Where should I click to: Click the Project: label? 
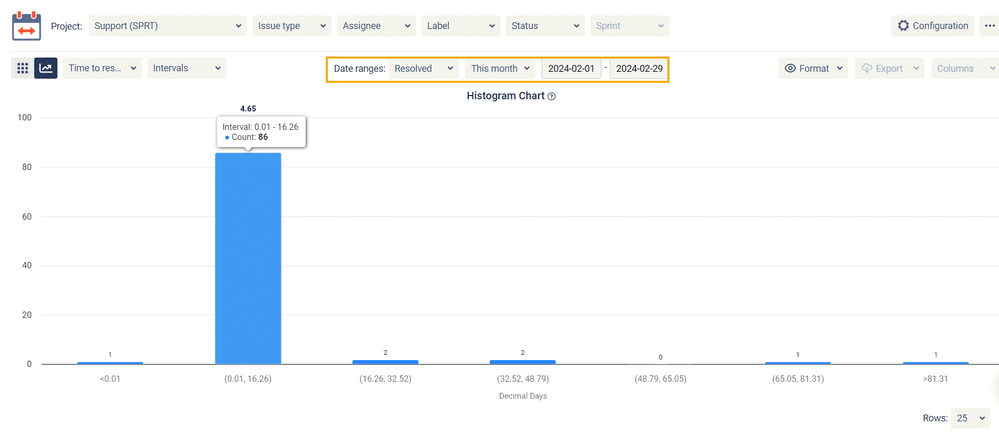pyautogui.click(x=66, y=26)
